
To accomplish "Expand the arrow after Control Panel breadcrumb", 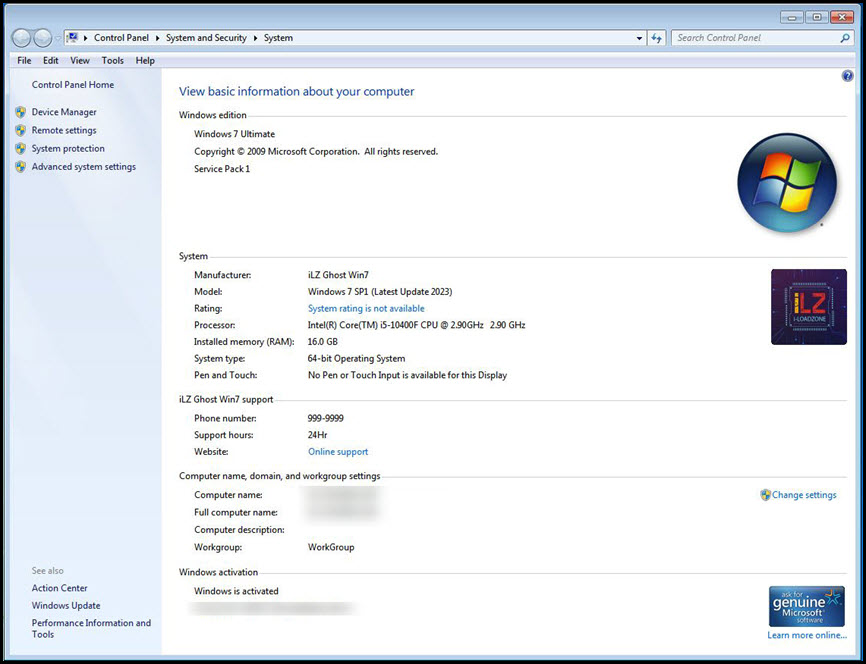I will pos(157,38).
